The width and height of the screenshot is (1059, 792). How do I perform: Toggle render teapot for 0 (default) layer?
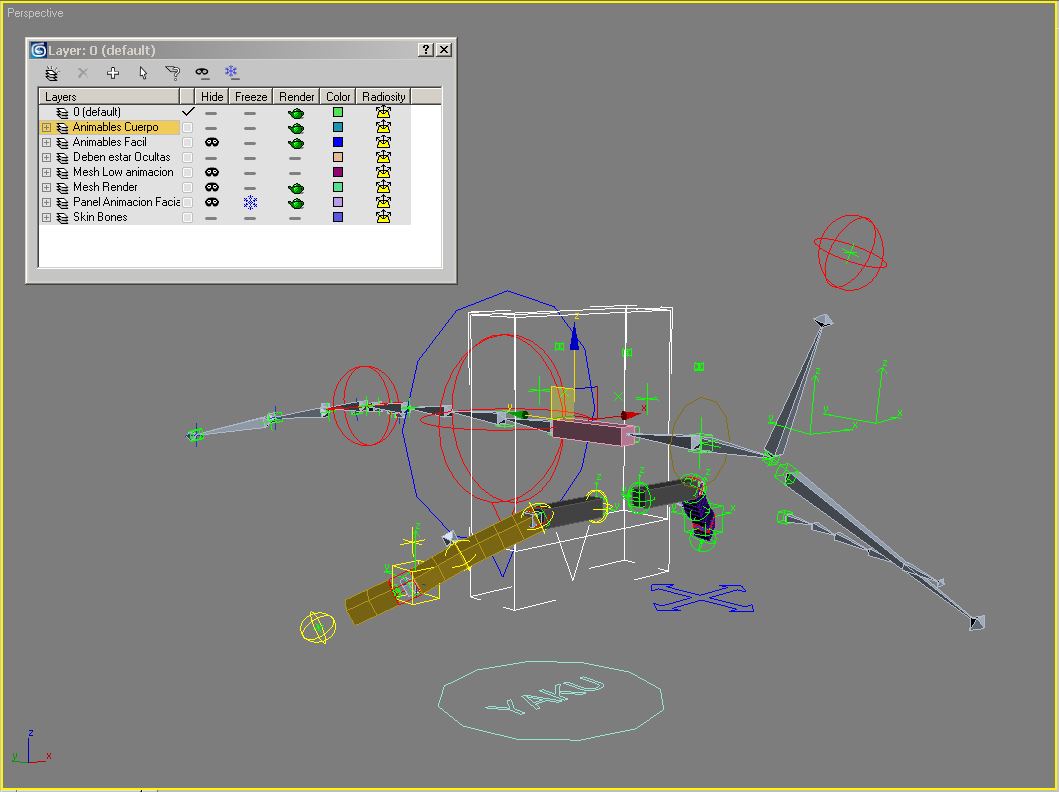tap(296, 113)
